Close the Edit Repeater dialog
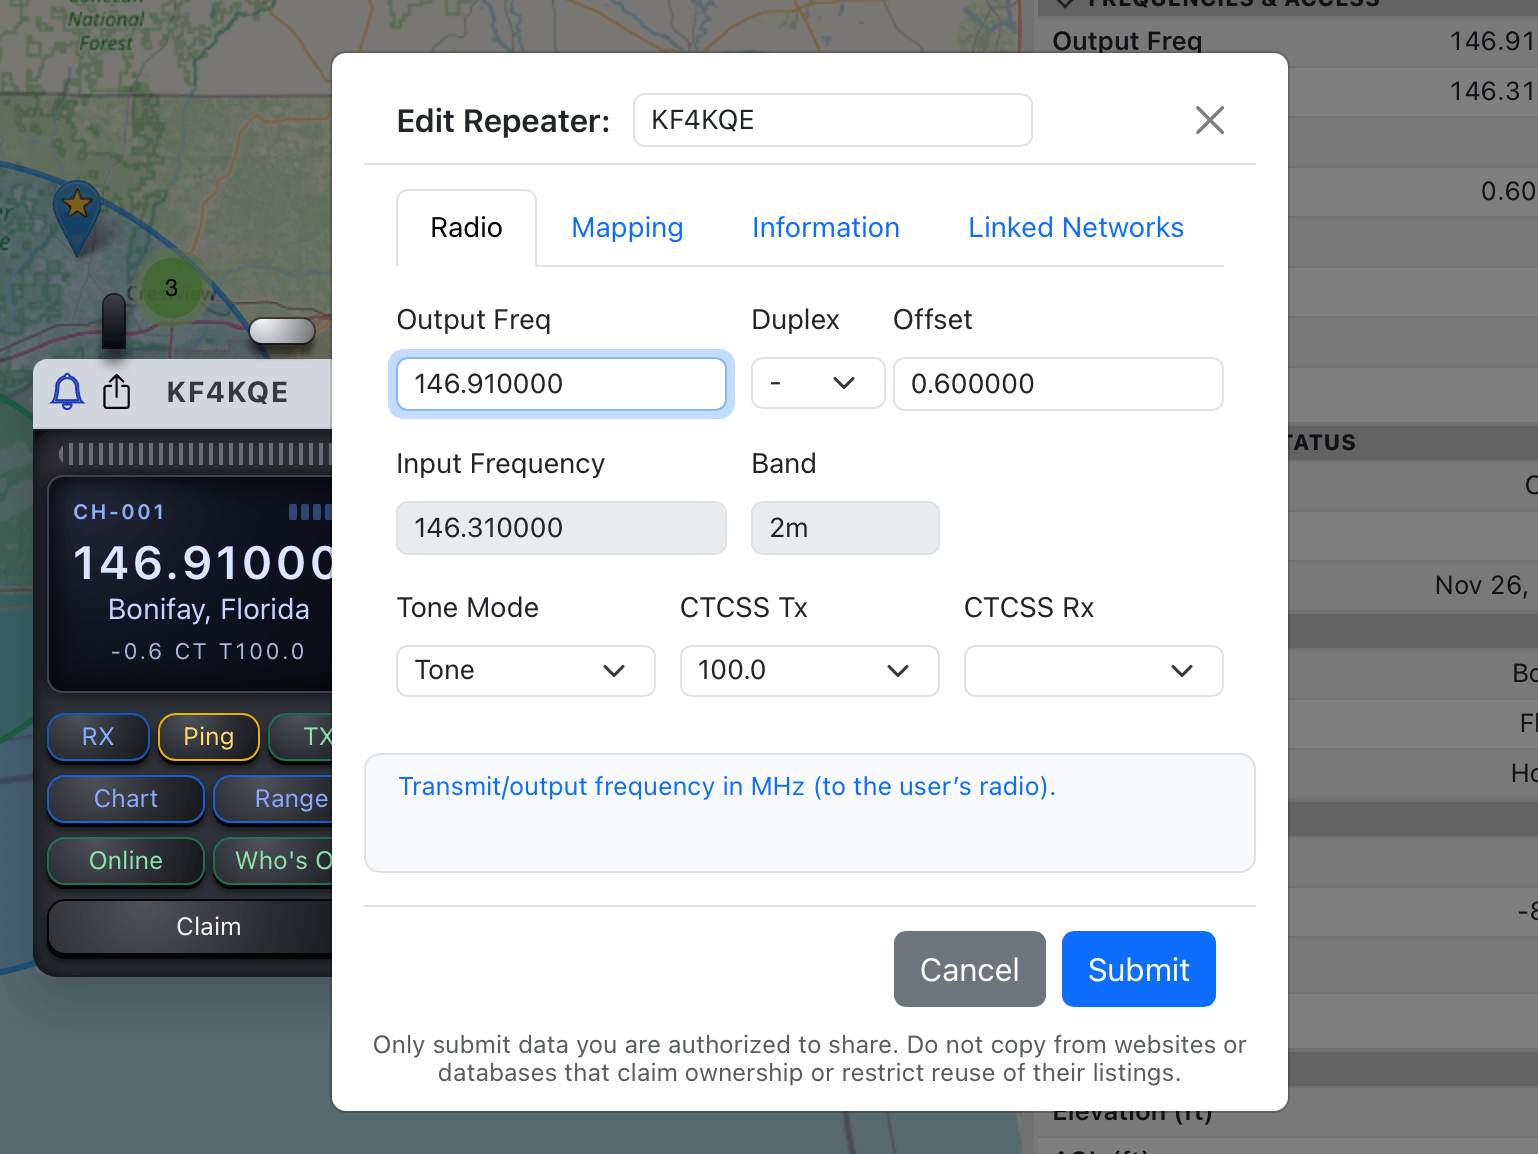 point(1209,120)
